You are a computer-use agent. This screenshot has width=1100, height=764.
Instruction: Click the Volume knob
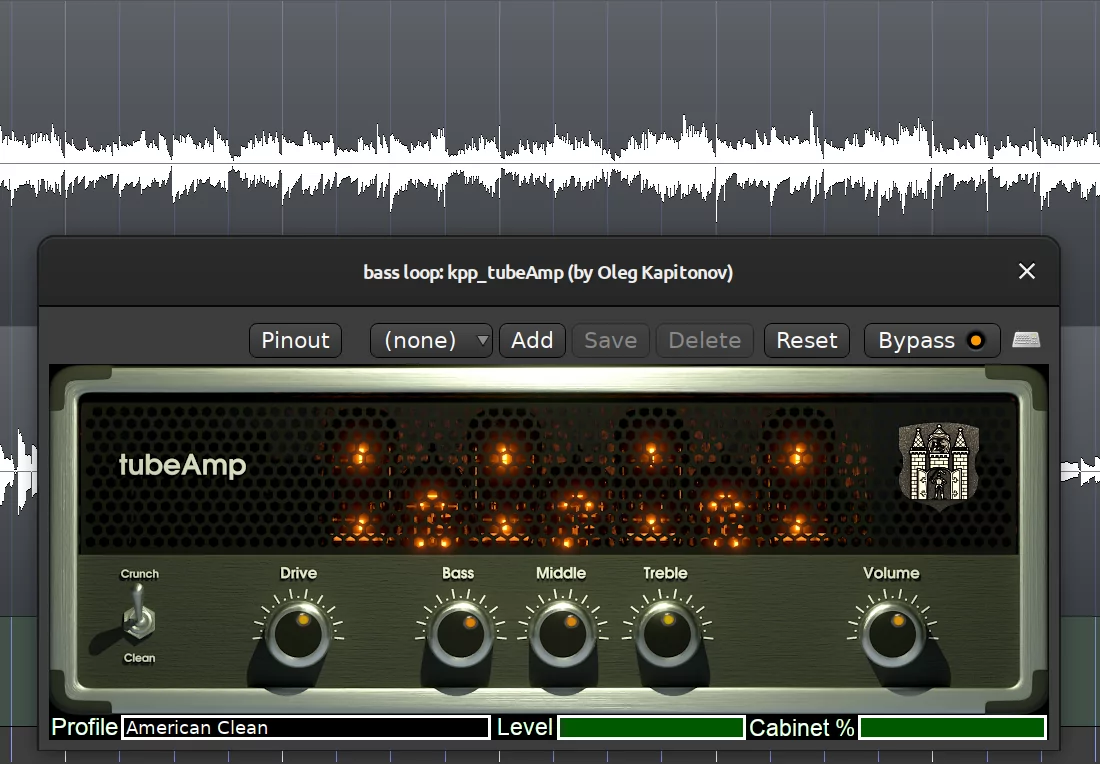coord(892,634)
